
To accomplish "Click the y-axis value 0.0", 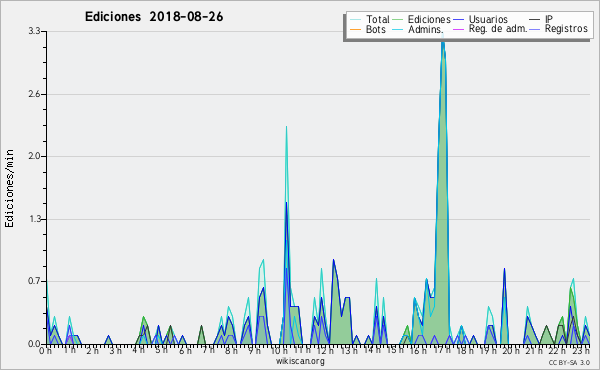I will point(34,344).
